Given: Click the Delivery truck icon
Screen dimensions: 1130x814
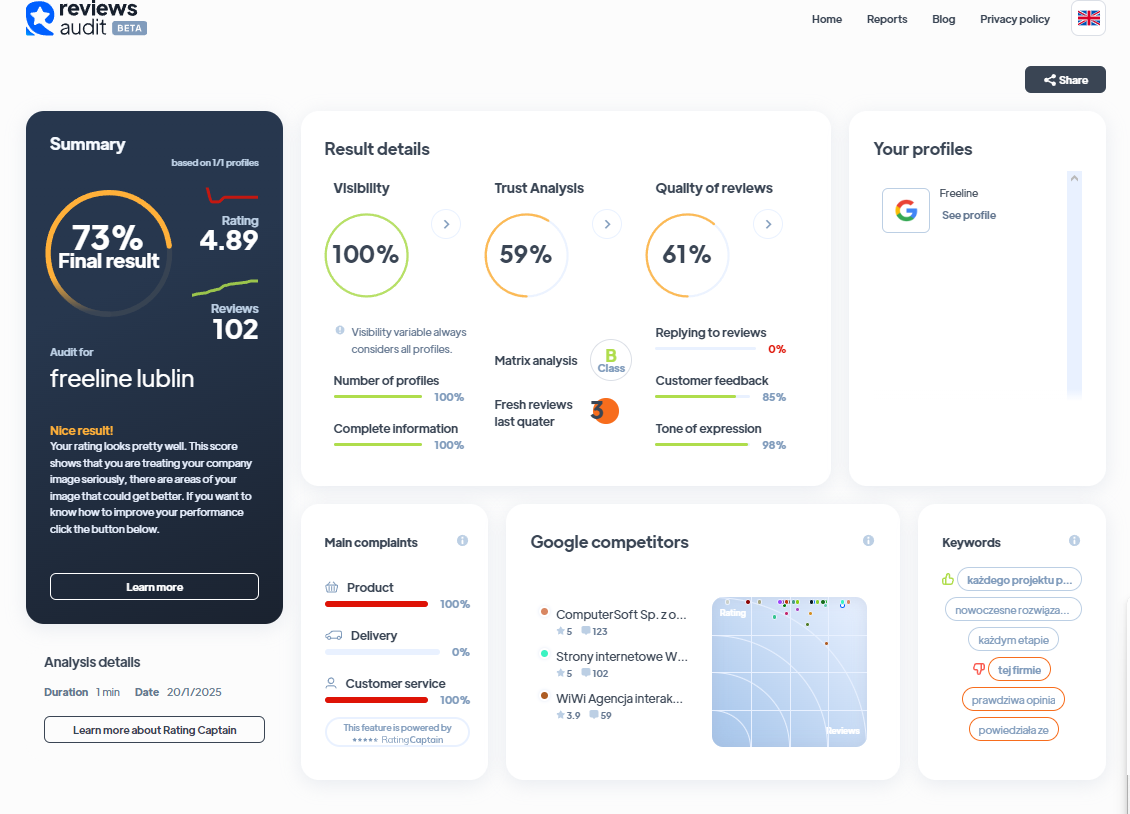Looking at the screenshot, I should coord(334,635).
